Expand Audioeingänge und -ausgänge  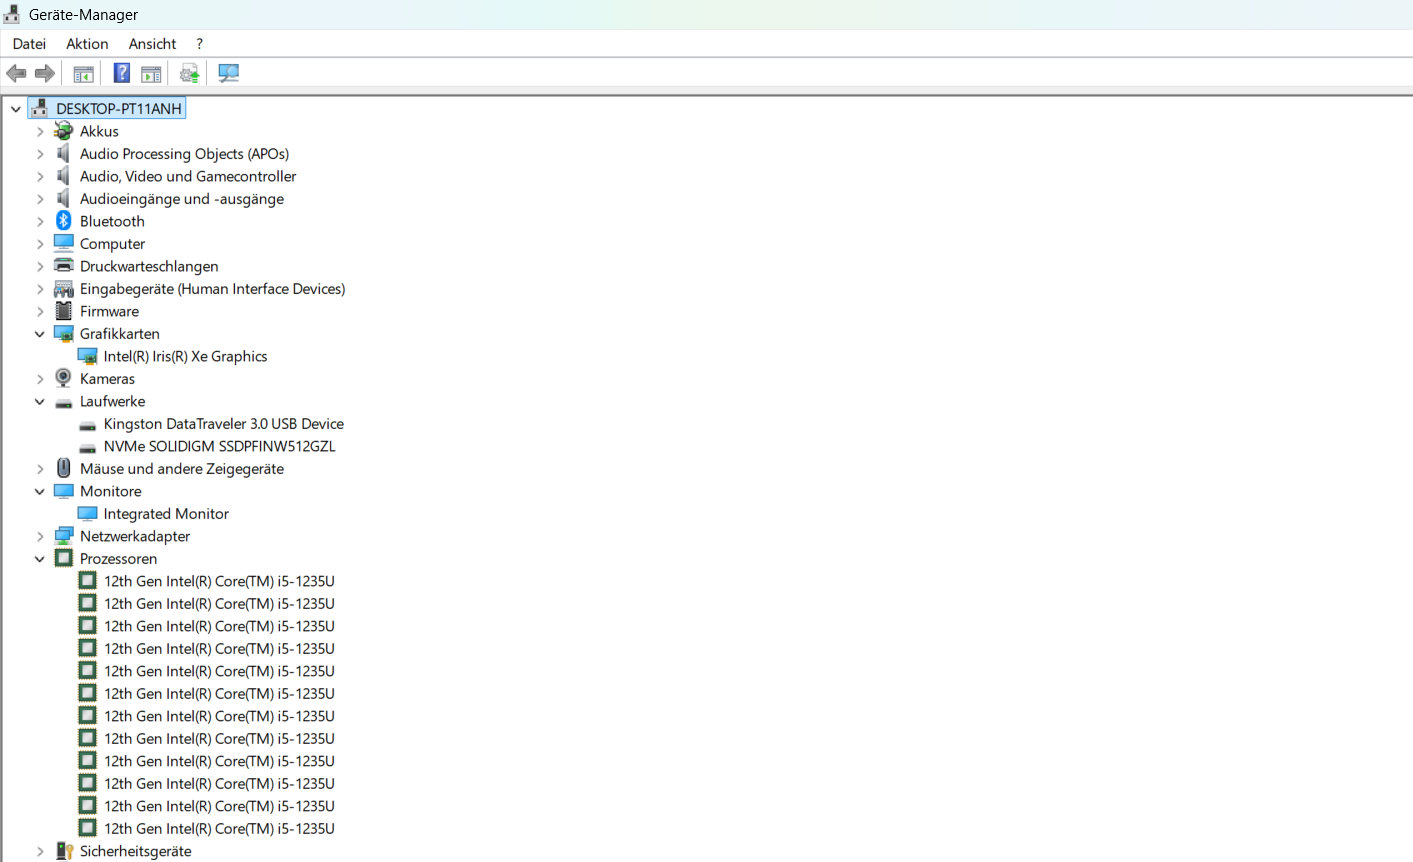tap(40, 199)
